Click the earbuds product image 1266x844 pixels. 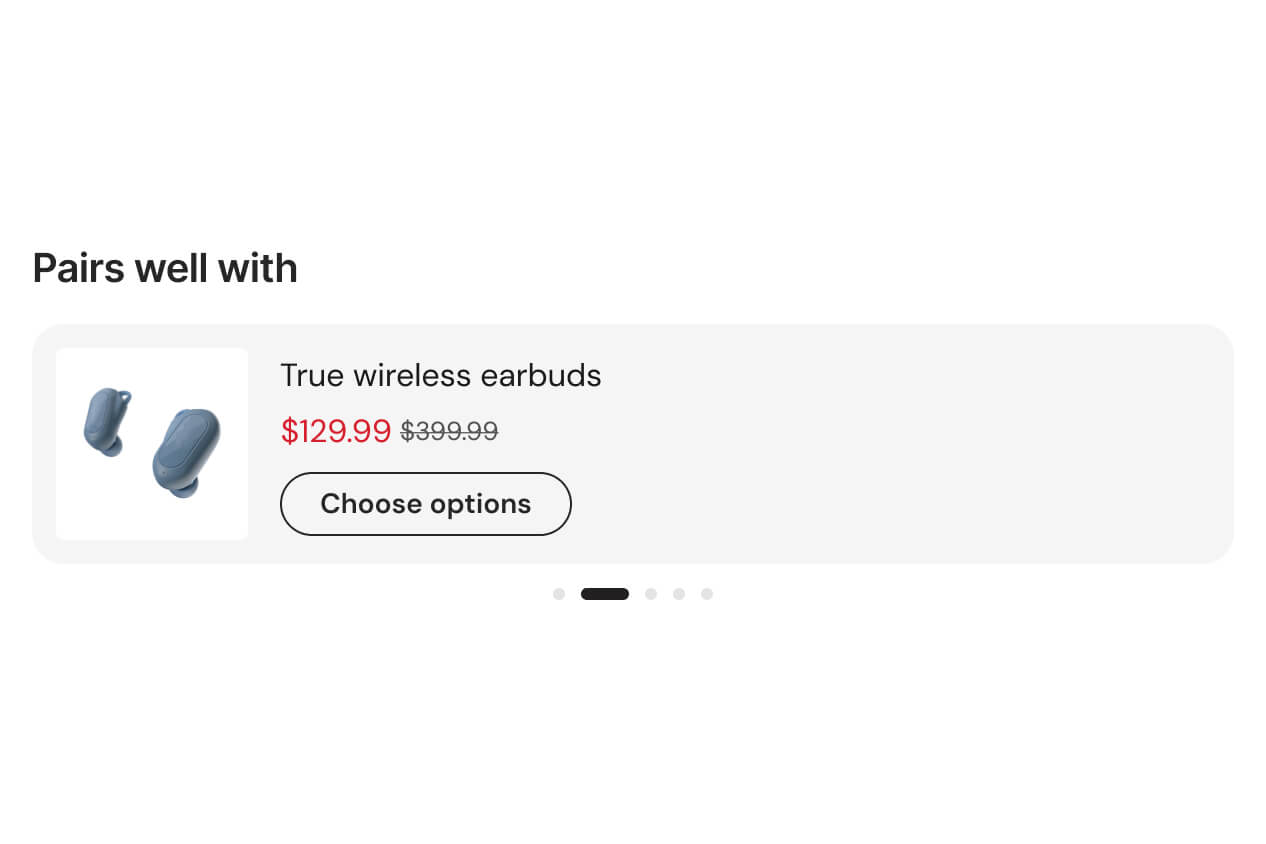click(152, 444)
